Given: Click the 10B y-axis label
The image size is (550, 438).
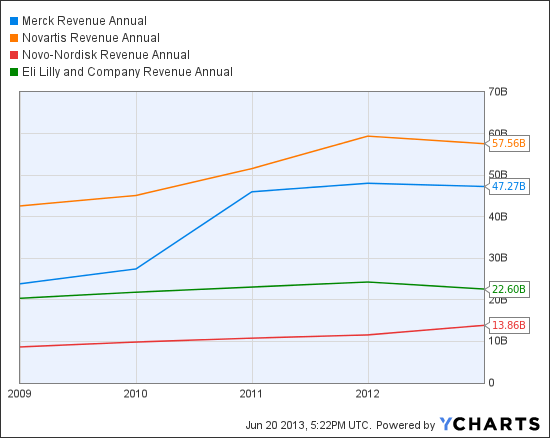Looking at the screenshot, I should tap(498, 341).
